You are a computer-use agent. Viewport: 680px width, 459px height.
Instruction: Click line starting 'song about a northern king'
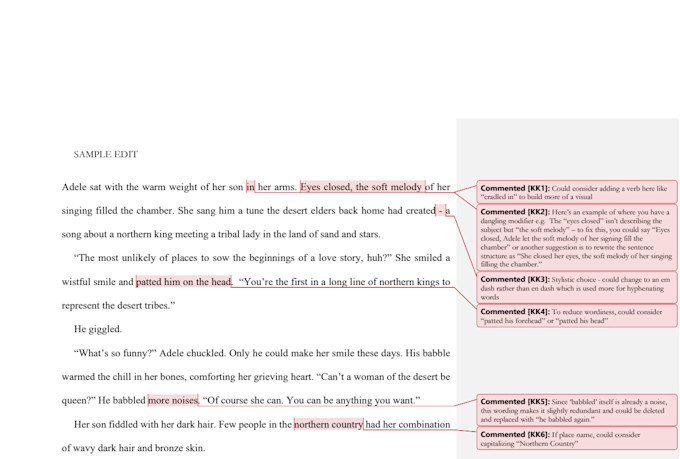221,234
